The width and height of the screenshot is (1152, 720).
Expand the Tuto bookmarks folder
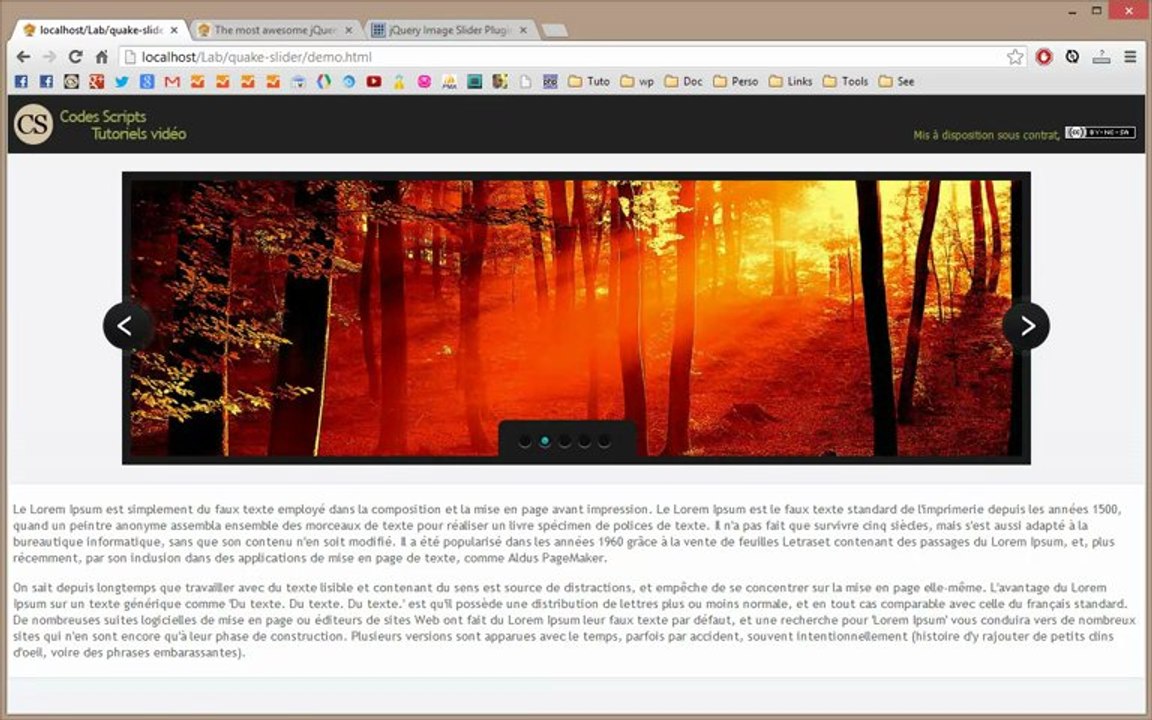click(x=588, y=82)
